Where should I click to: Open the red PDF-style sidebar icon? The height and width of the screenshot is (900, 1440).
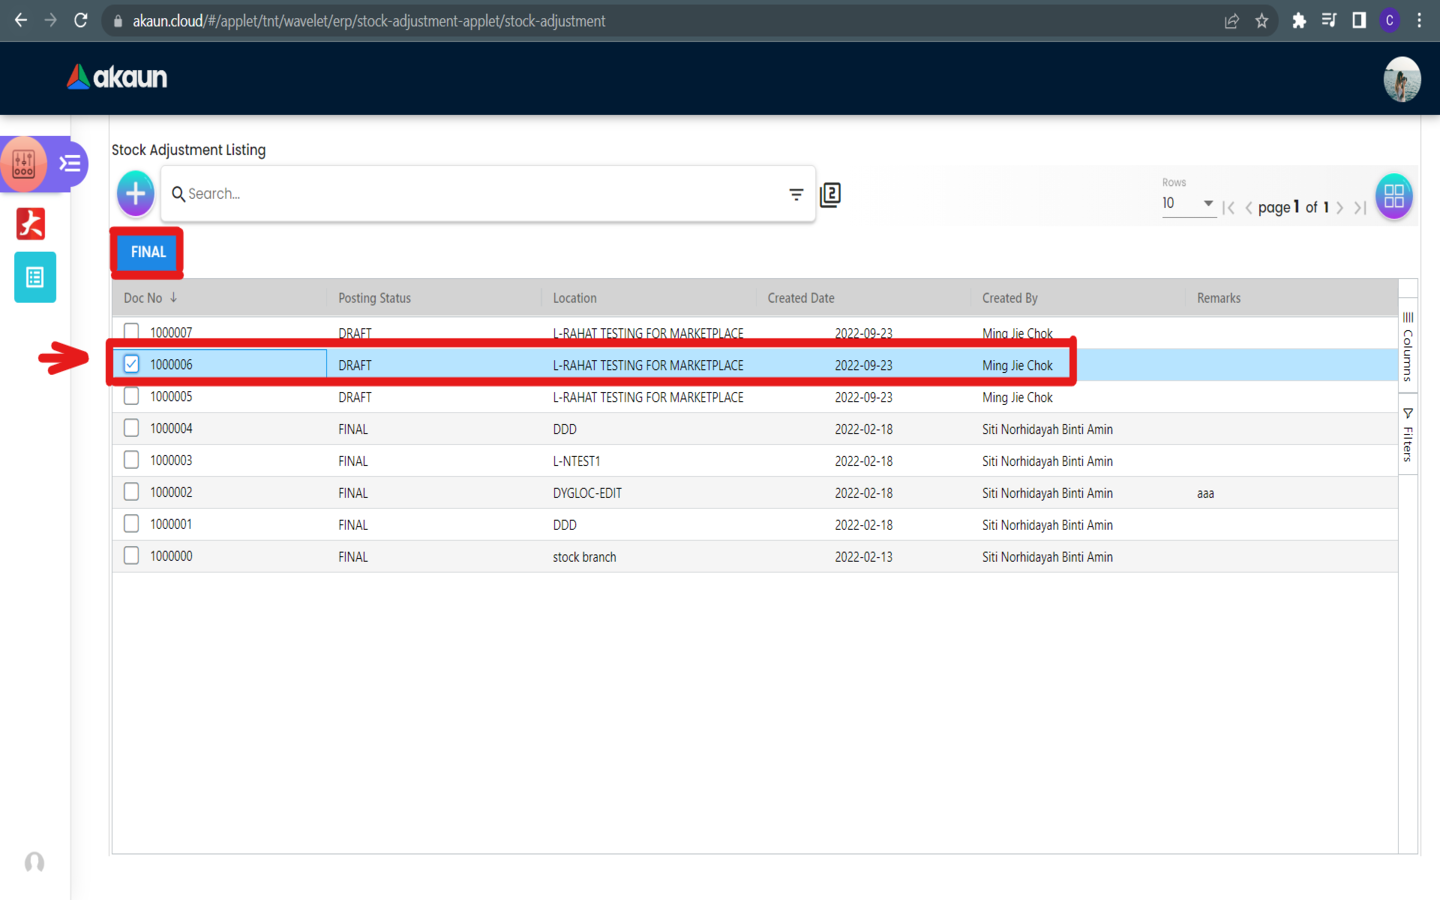[31, 224]
